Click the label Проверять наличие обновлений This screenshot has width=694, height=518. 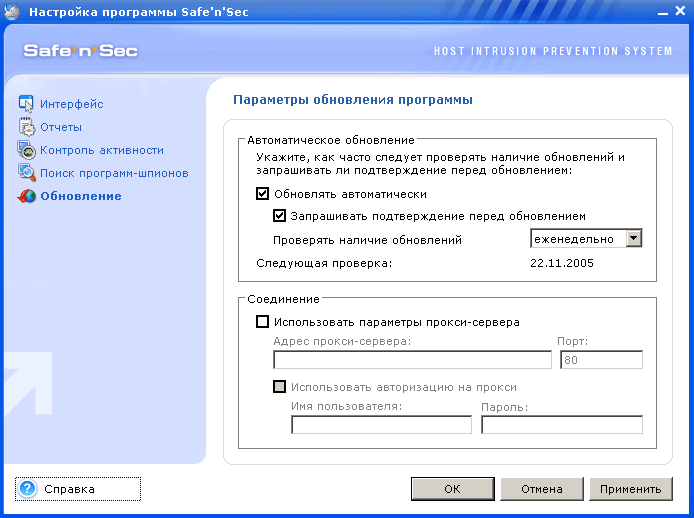click(367, 240)
